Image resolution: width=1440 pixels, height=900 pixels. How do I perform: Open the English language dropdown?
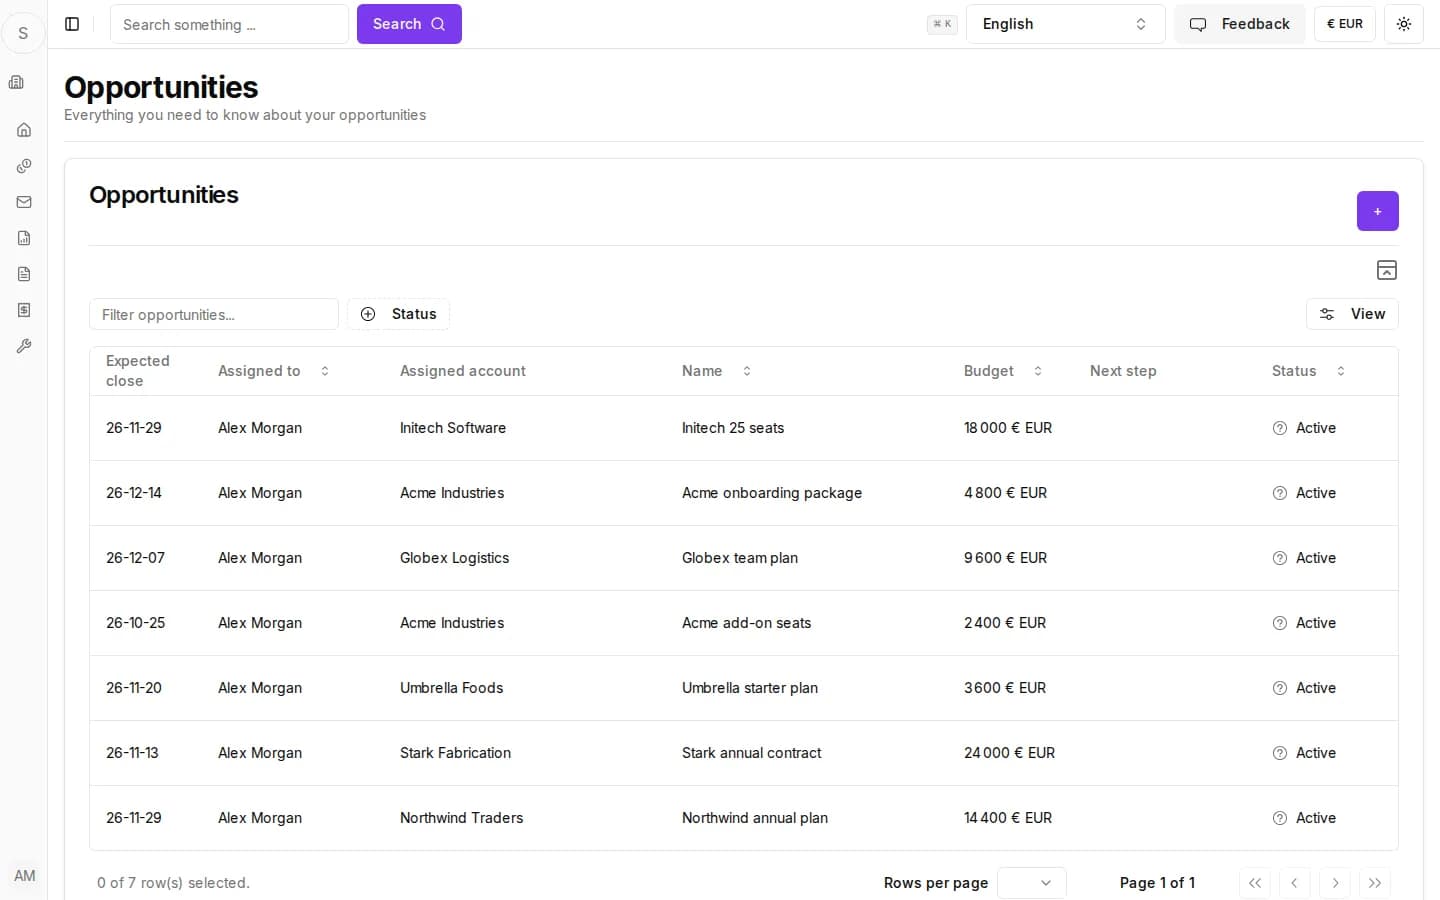coord(1065,24)
